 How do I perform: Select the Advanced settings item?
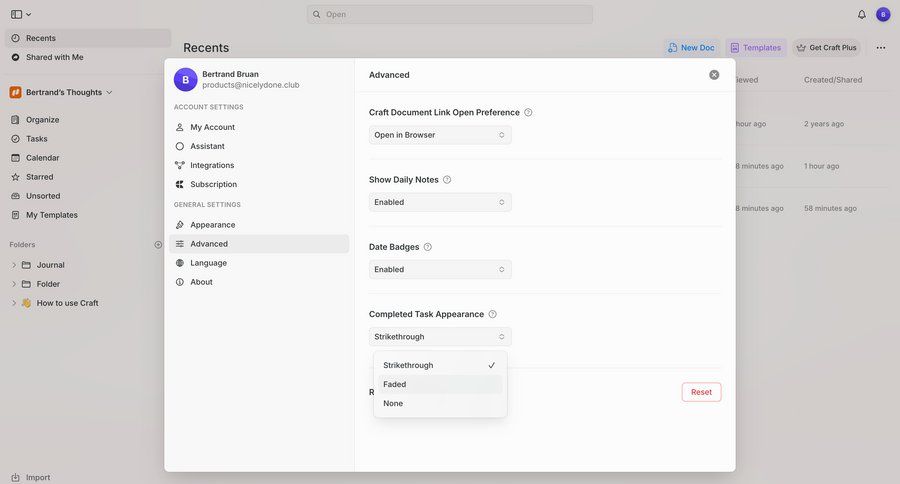click(x=259, y=243)
